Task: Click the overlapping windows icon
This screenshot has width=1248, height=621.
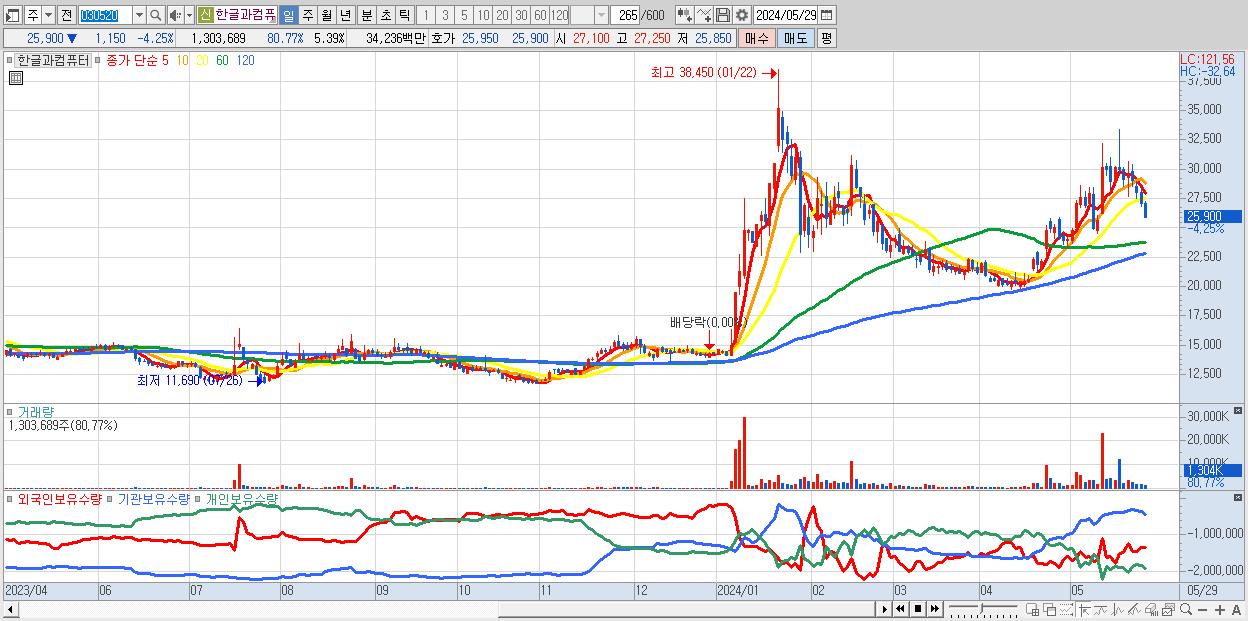Action: point(1050,609)
